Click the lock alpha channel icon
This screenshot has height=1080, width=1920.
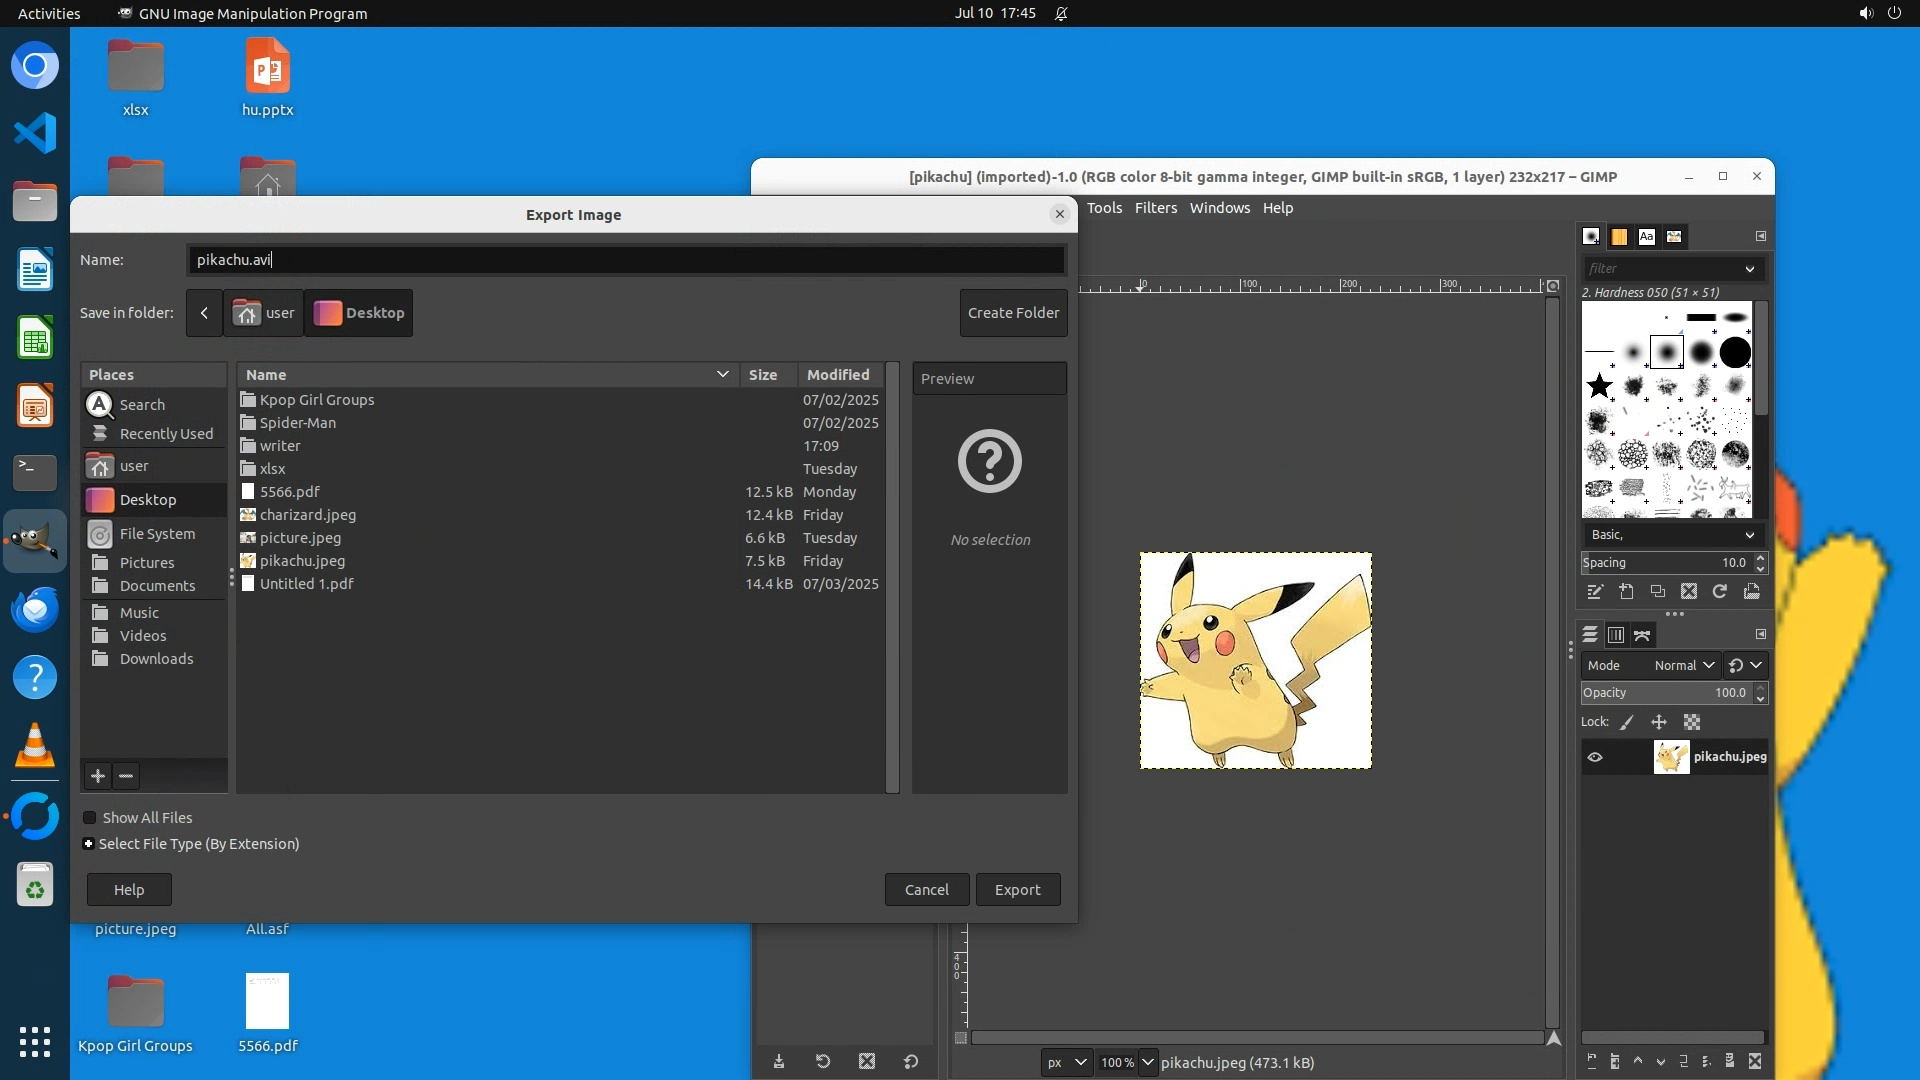(x=1692, y=722)
